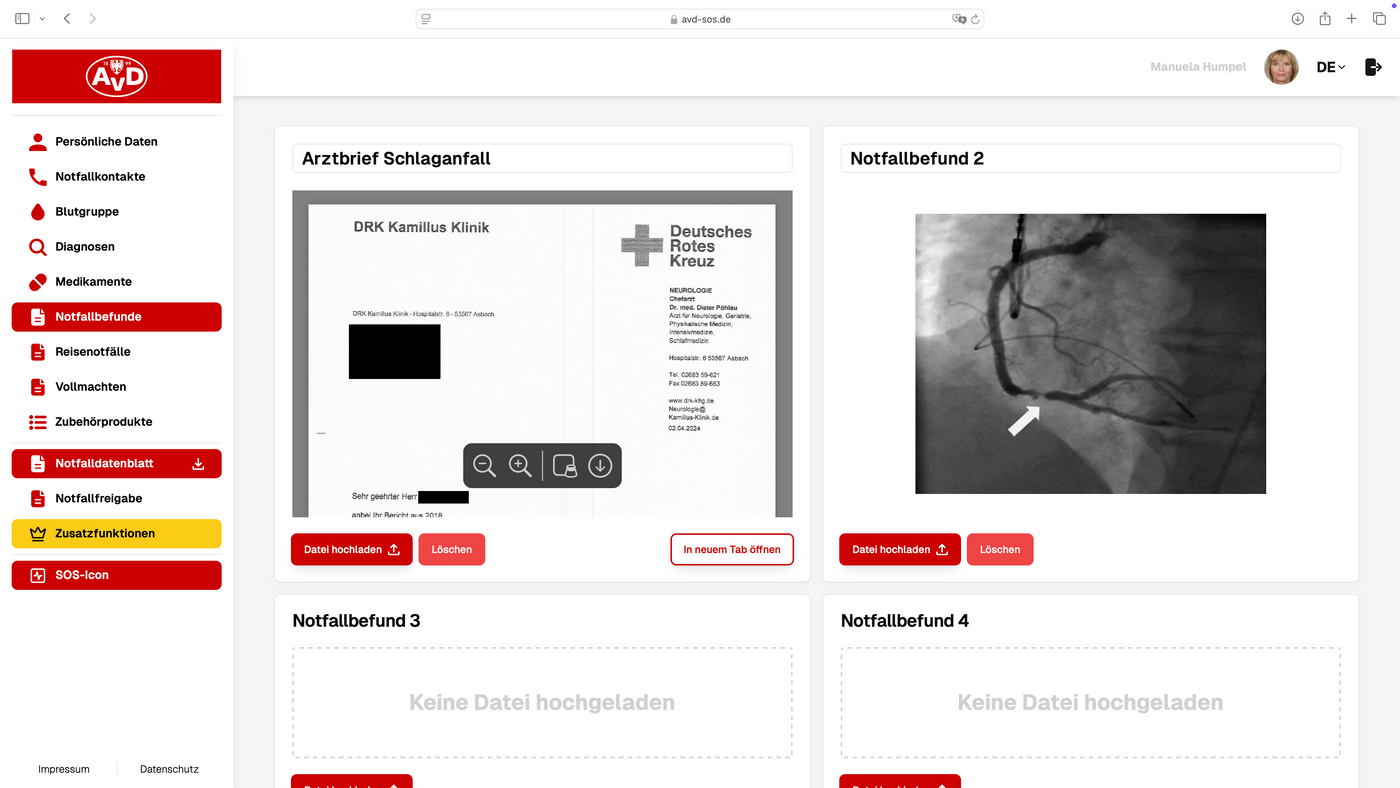Go forward in Safari
This screenshot has width=1400, height=788.
point(93,19)
